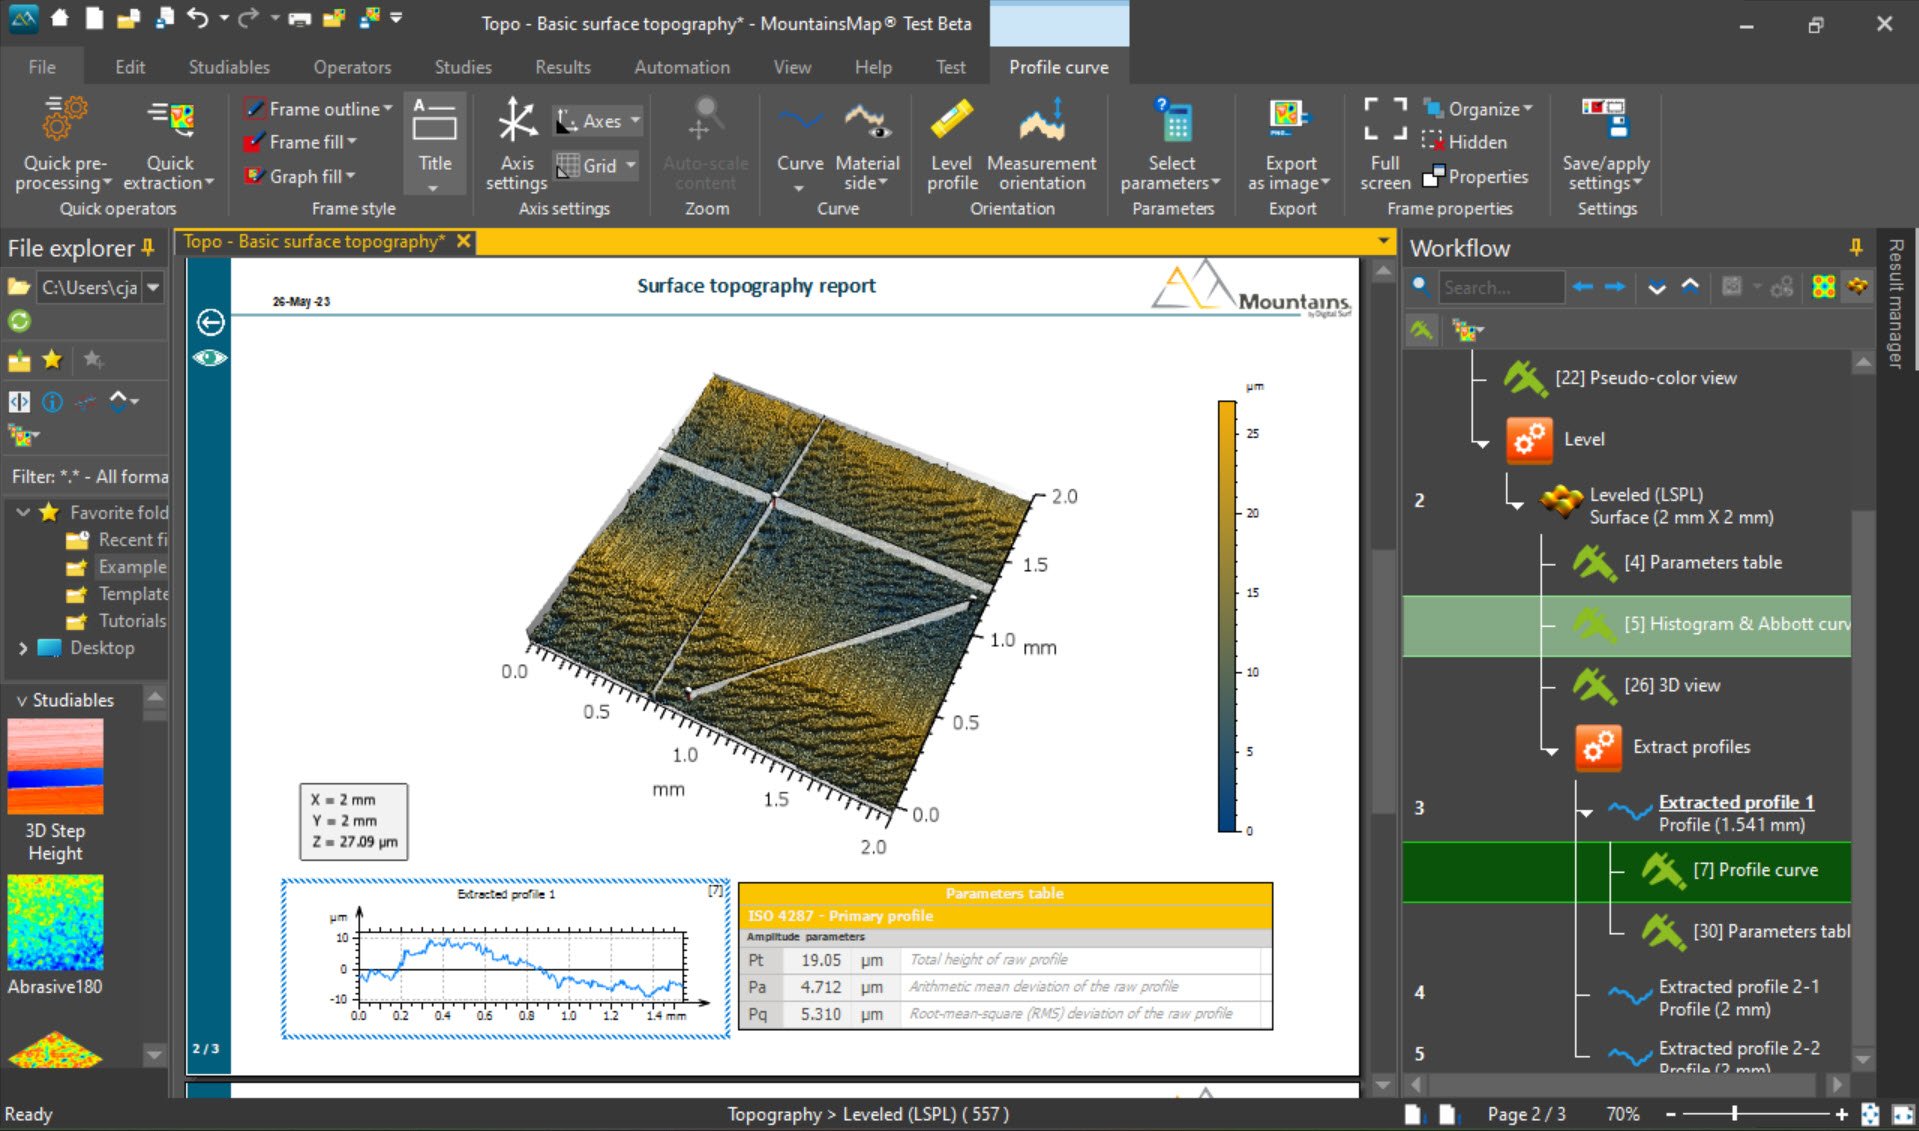
Task: Switch to the Profile curve tab
Action: tap(1059, 67)
